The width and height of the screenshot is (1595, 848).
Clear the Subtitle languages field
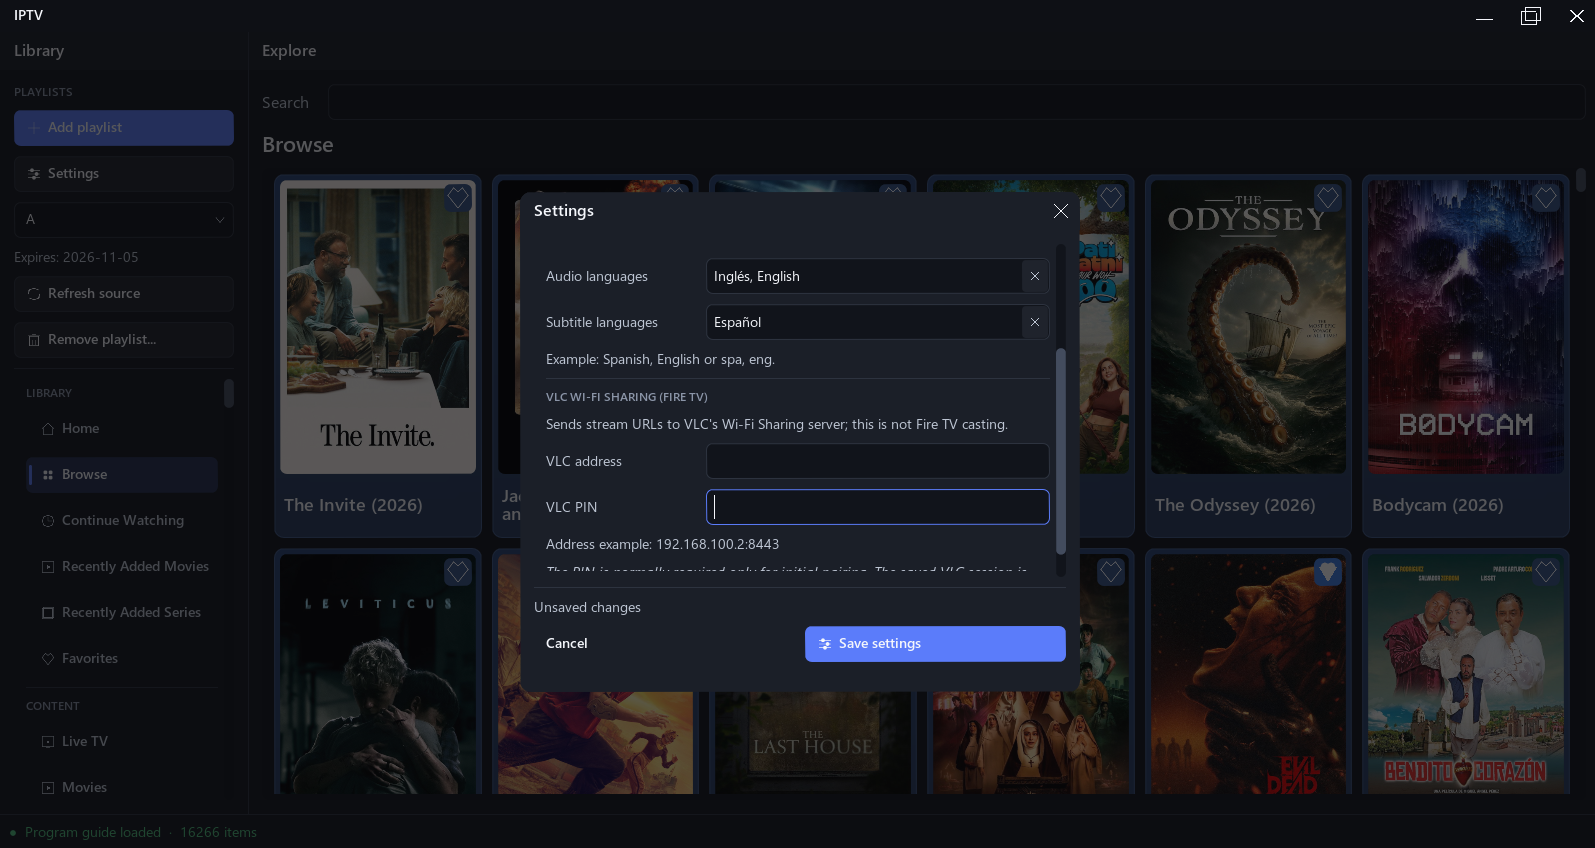(1035, 322)
